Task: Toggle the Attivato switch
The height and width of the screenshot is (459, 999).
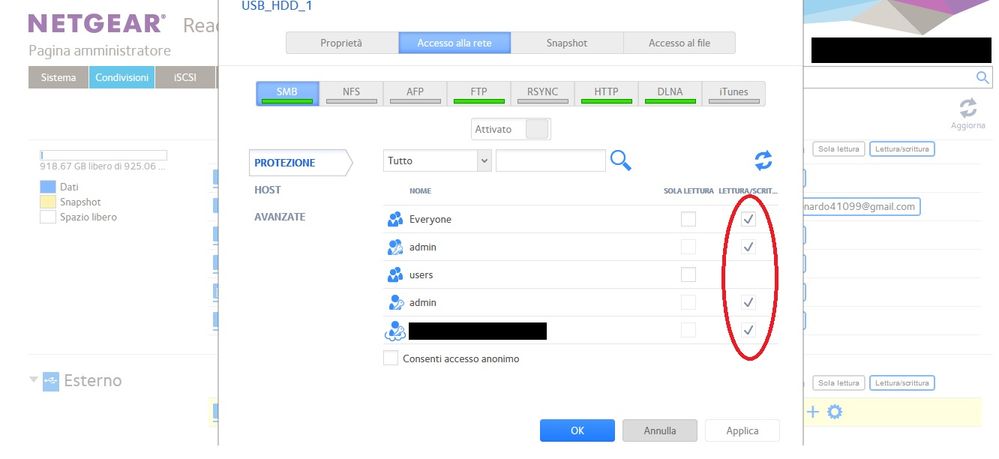Action: tap(511, 129)
